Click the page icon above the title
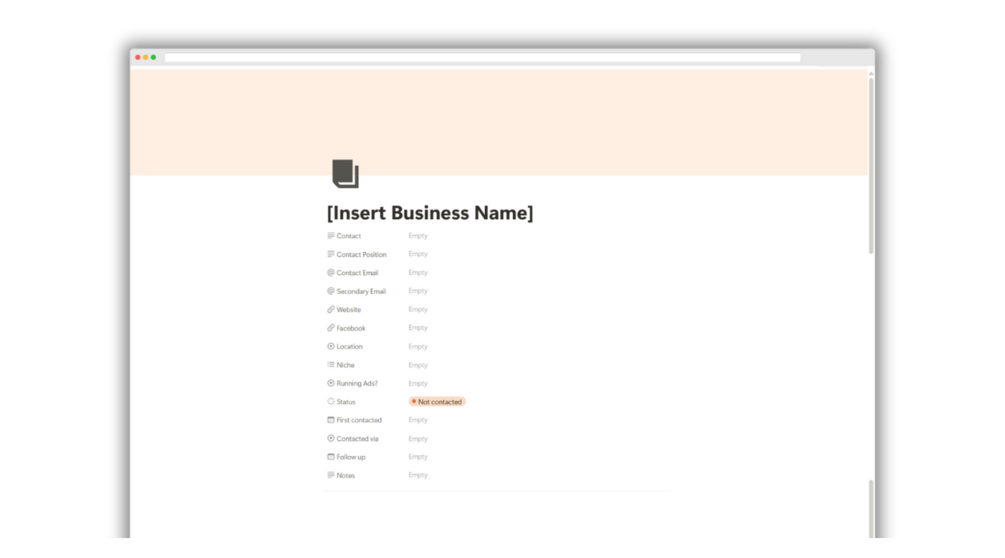The height and width of the screenshot is (558, 1005). [345, 174]
